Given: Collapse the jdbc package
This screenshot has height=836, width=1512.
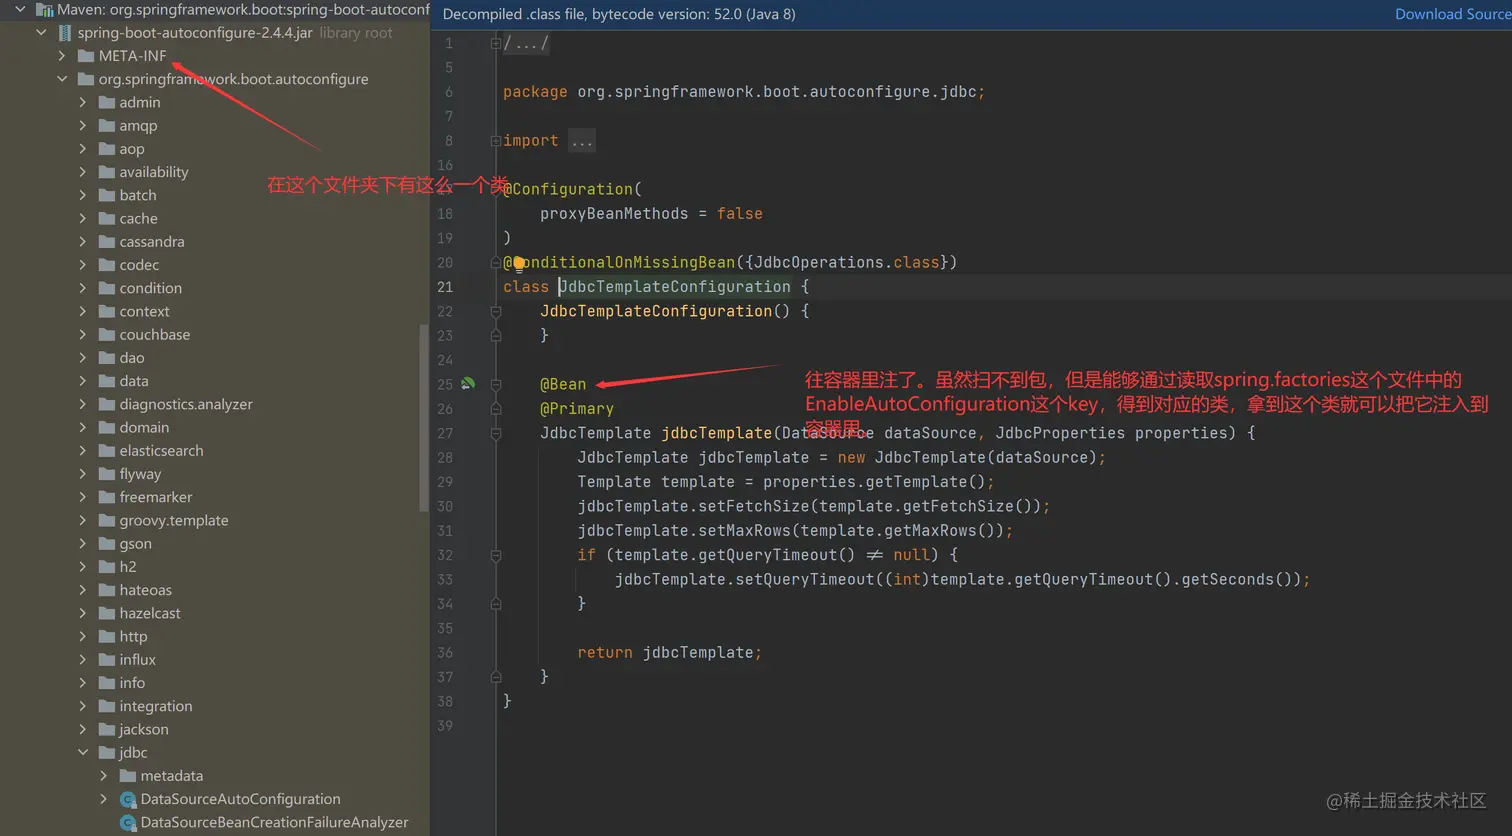Looking at the screenshot, I should [83, 753].
